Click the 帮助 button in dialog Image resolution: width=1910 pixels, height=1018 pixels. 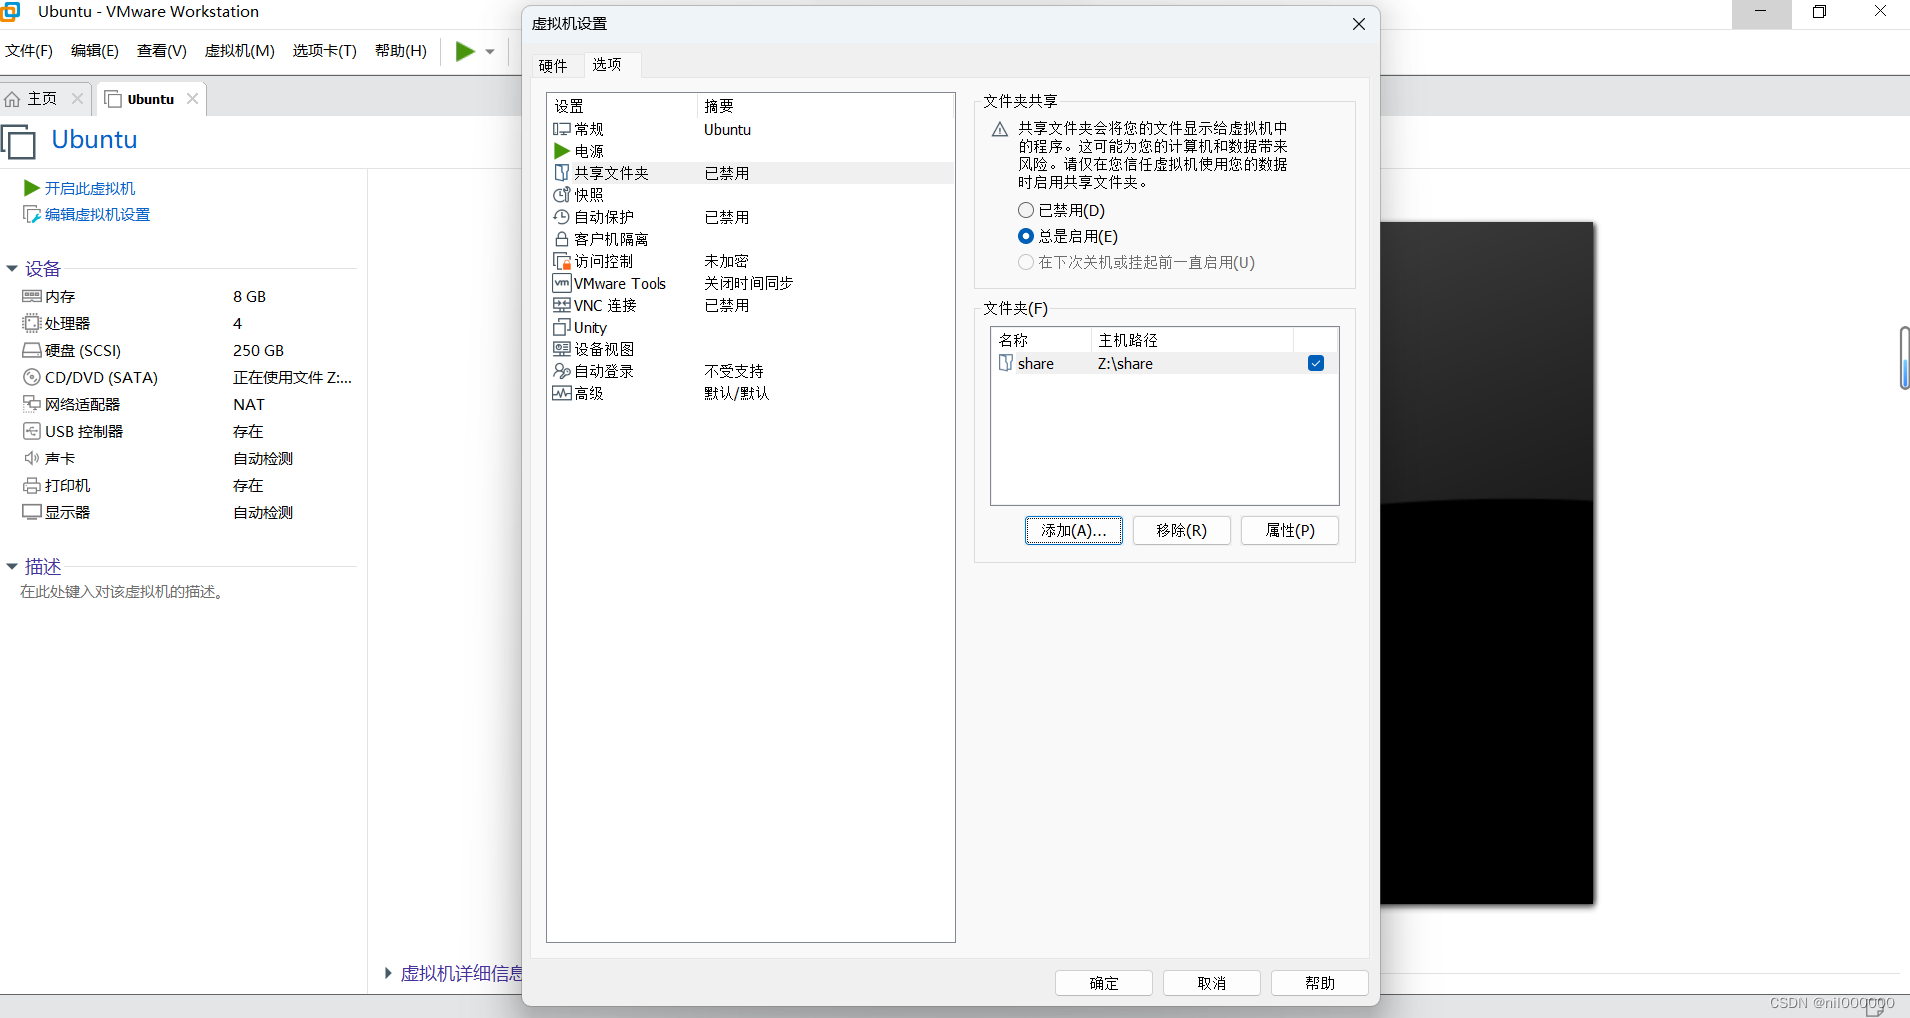coord(1320,983)
